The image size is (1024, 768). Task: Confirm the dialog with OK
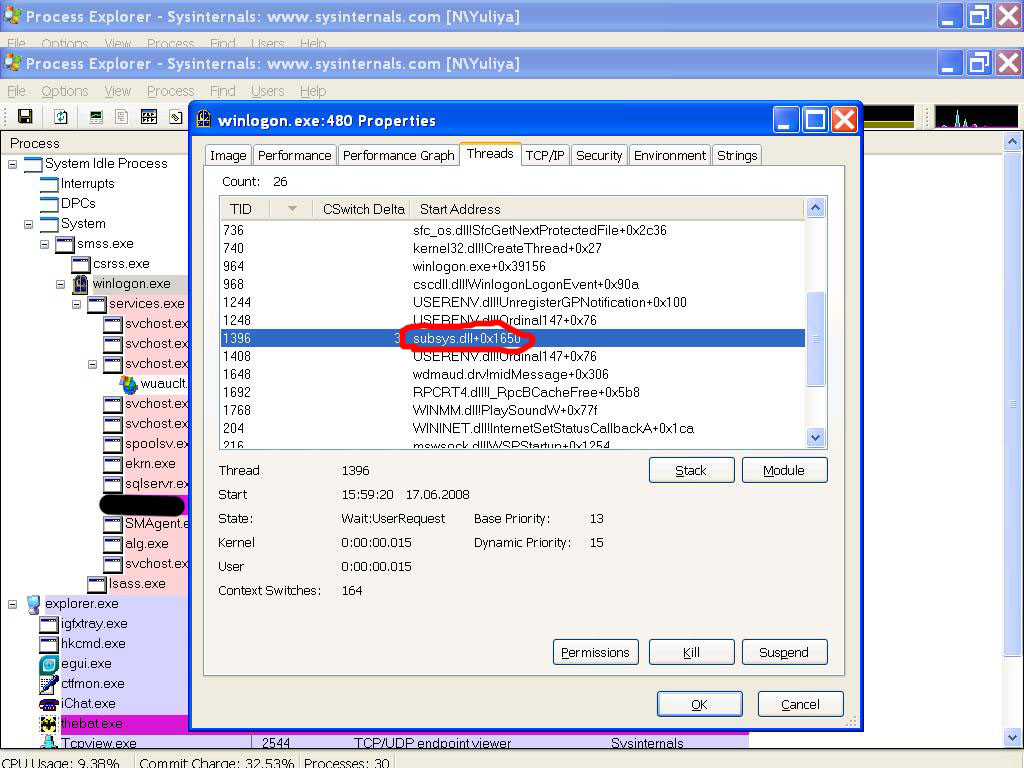point(699,704)
